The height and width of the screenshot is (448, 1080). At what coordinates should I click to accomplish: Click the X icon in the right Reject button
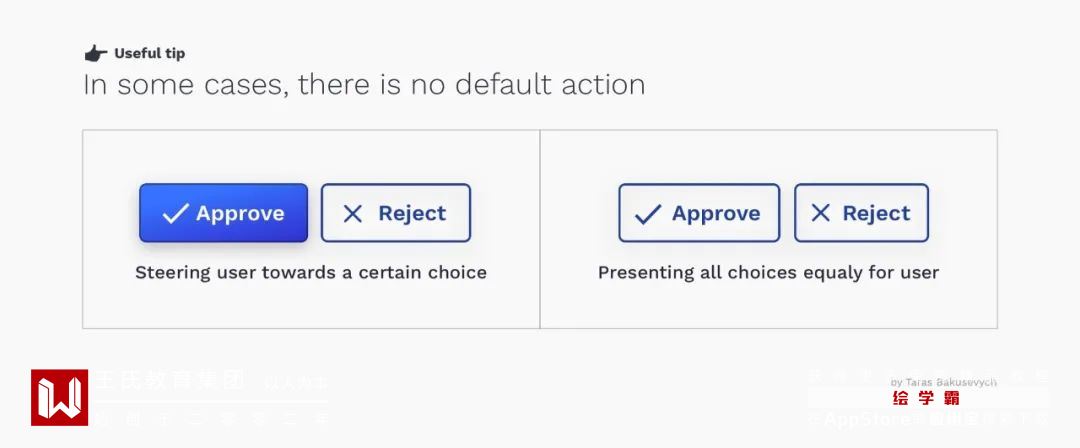(x=820, y=213)
